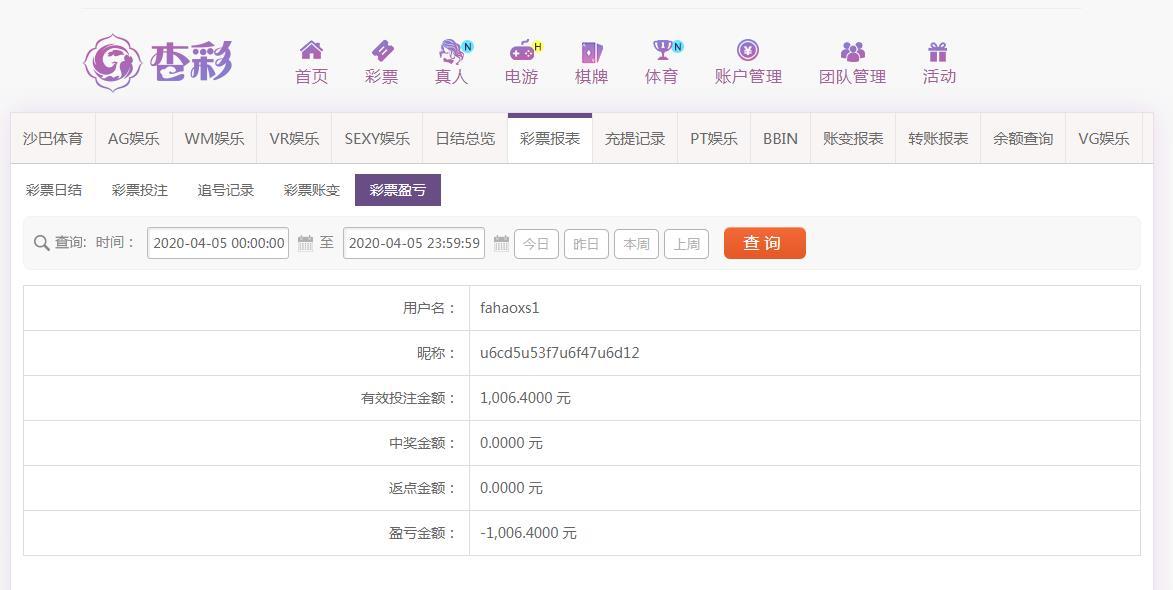Screen dimensions: 1173x590
Task: Click the 查询 magnifier icon
Action: (x=42, y=243)
